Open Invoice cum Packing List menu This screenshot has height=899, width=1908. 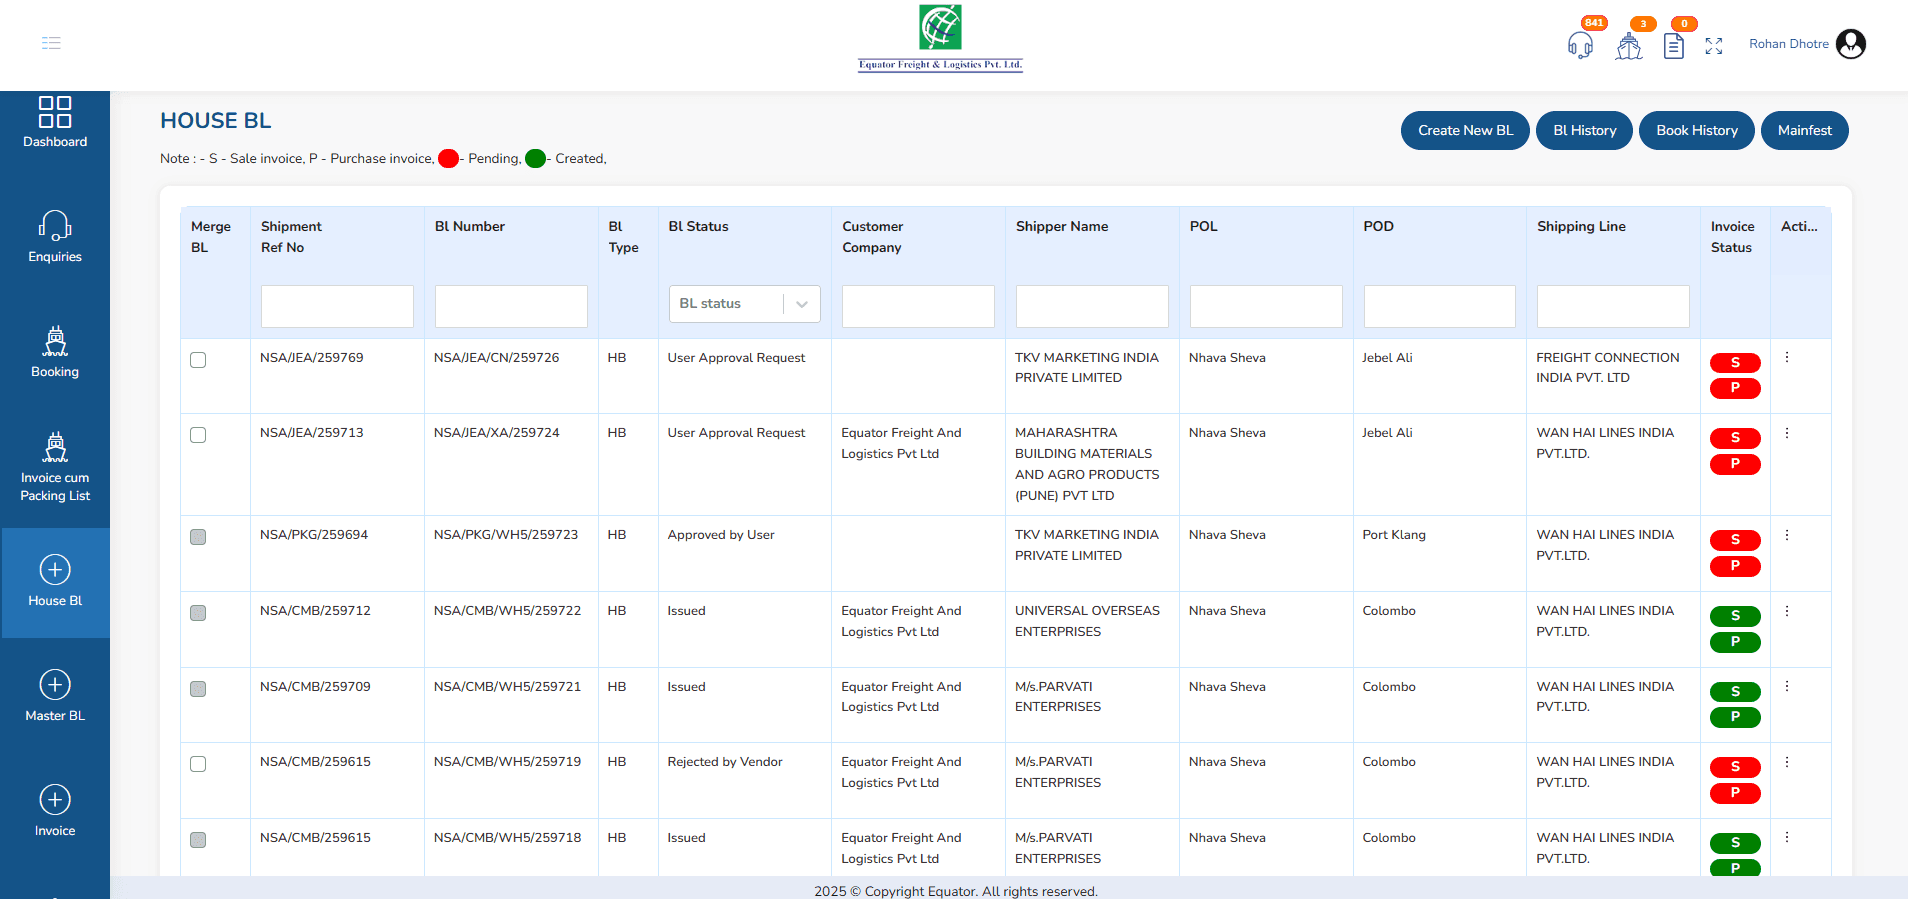pyautogui.click(x=55, y=467)
